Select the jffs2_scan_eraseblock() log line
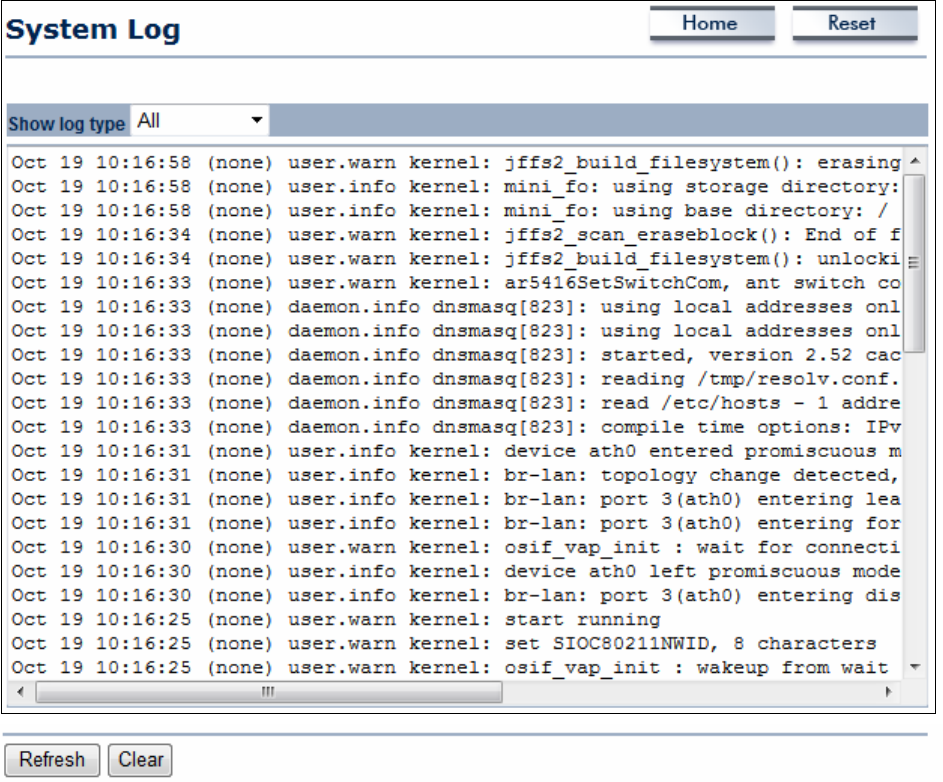Image resolution: width=943 pixels, height=782 pixels. (456, 235)
